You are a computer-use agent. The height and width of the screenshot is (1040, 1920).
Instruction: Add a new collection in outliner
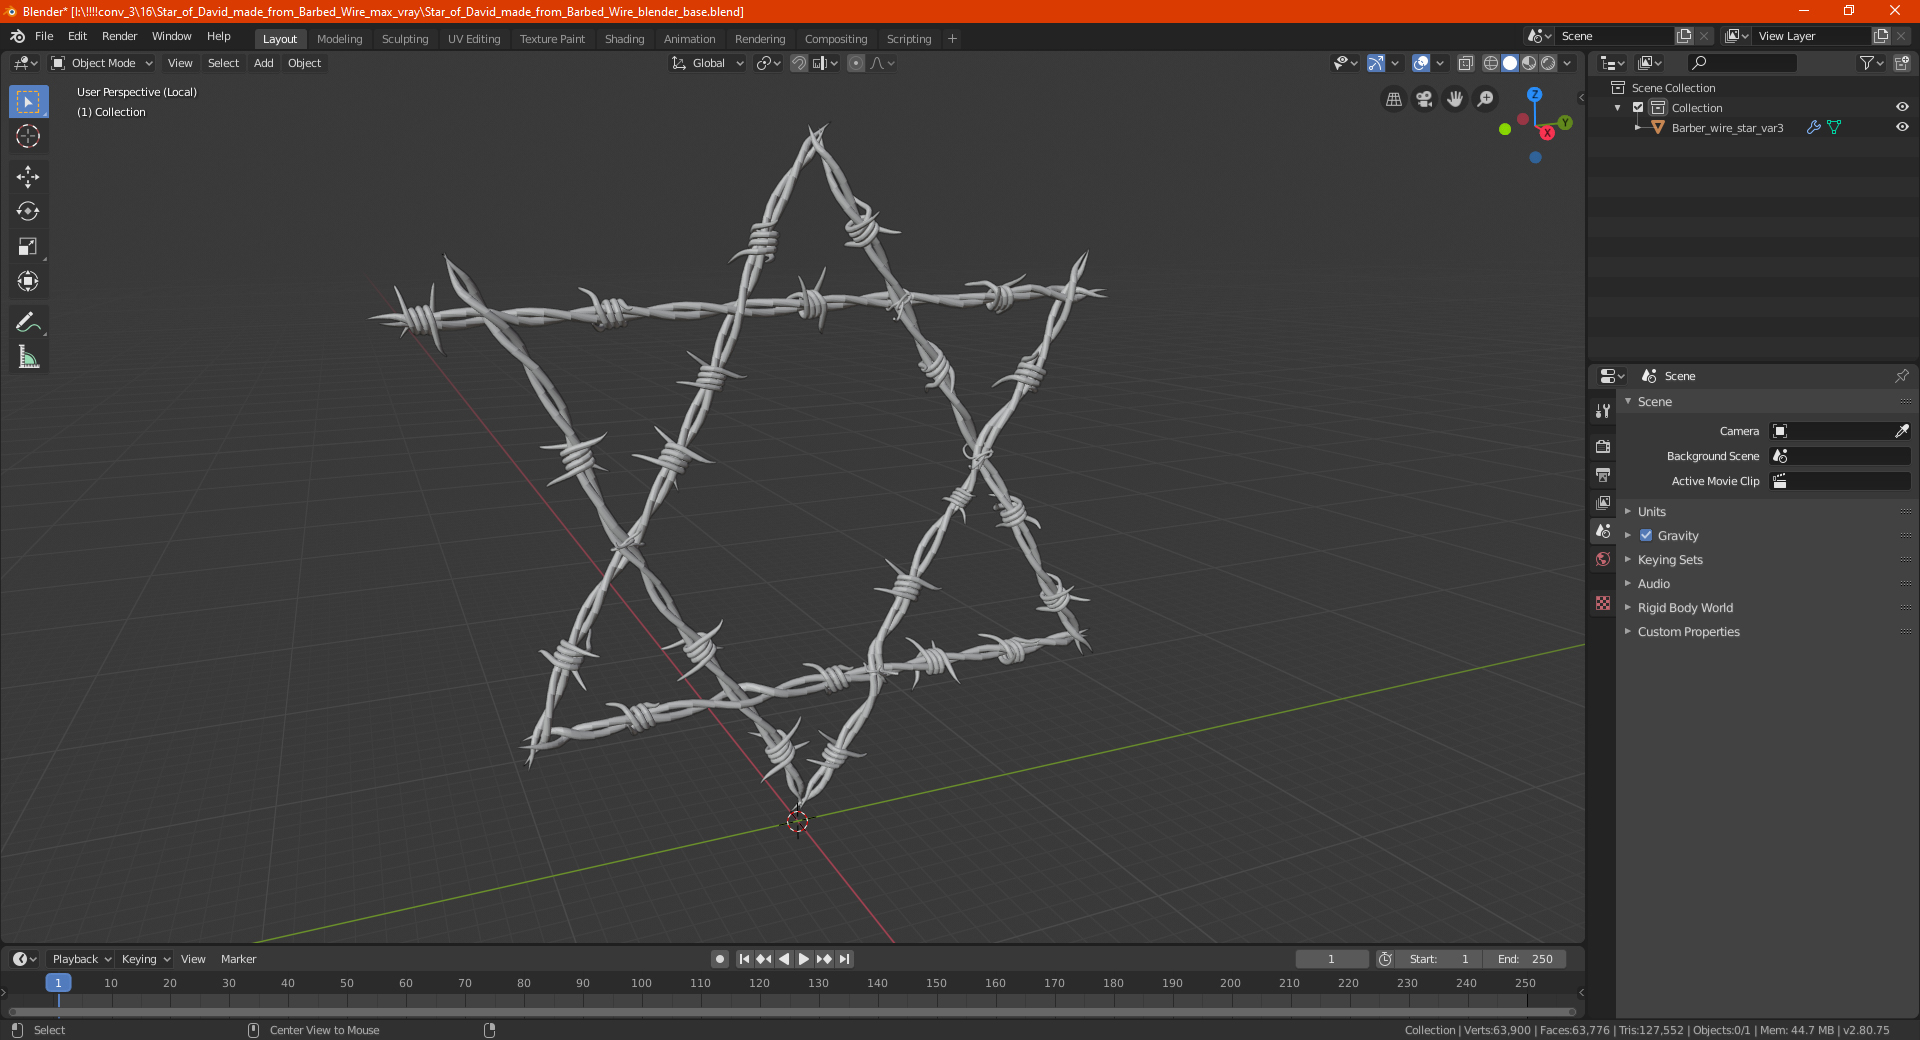[x=1901, y=63]
